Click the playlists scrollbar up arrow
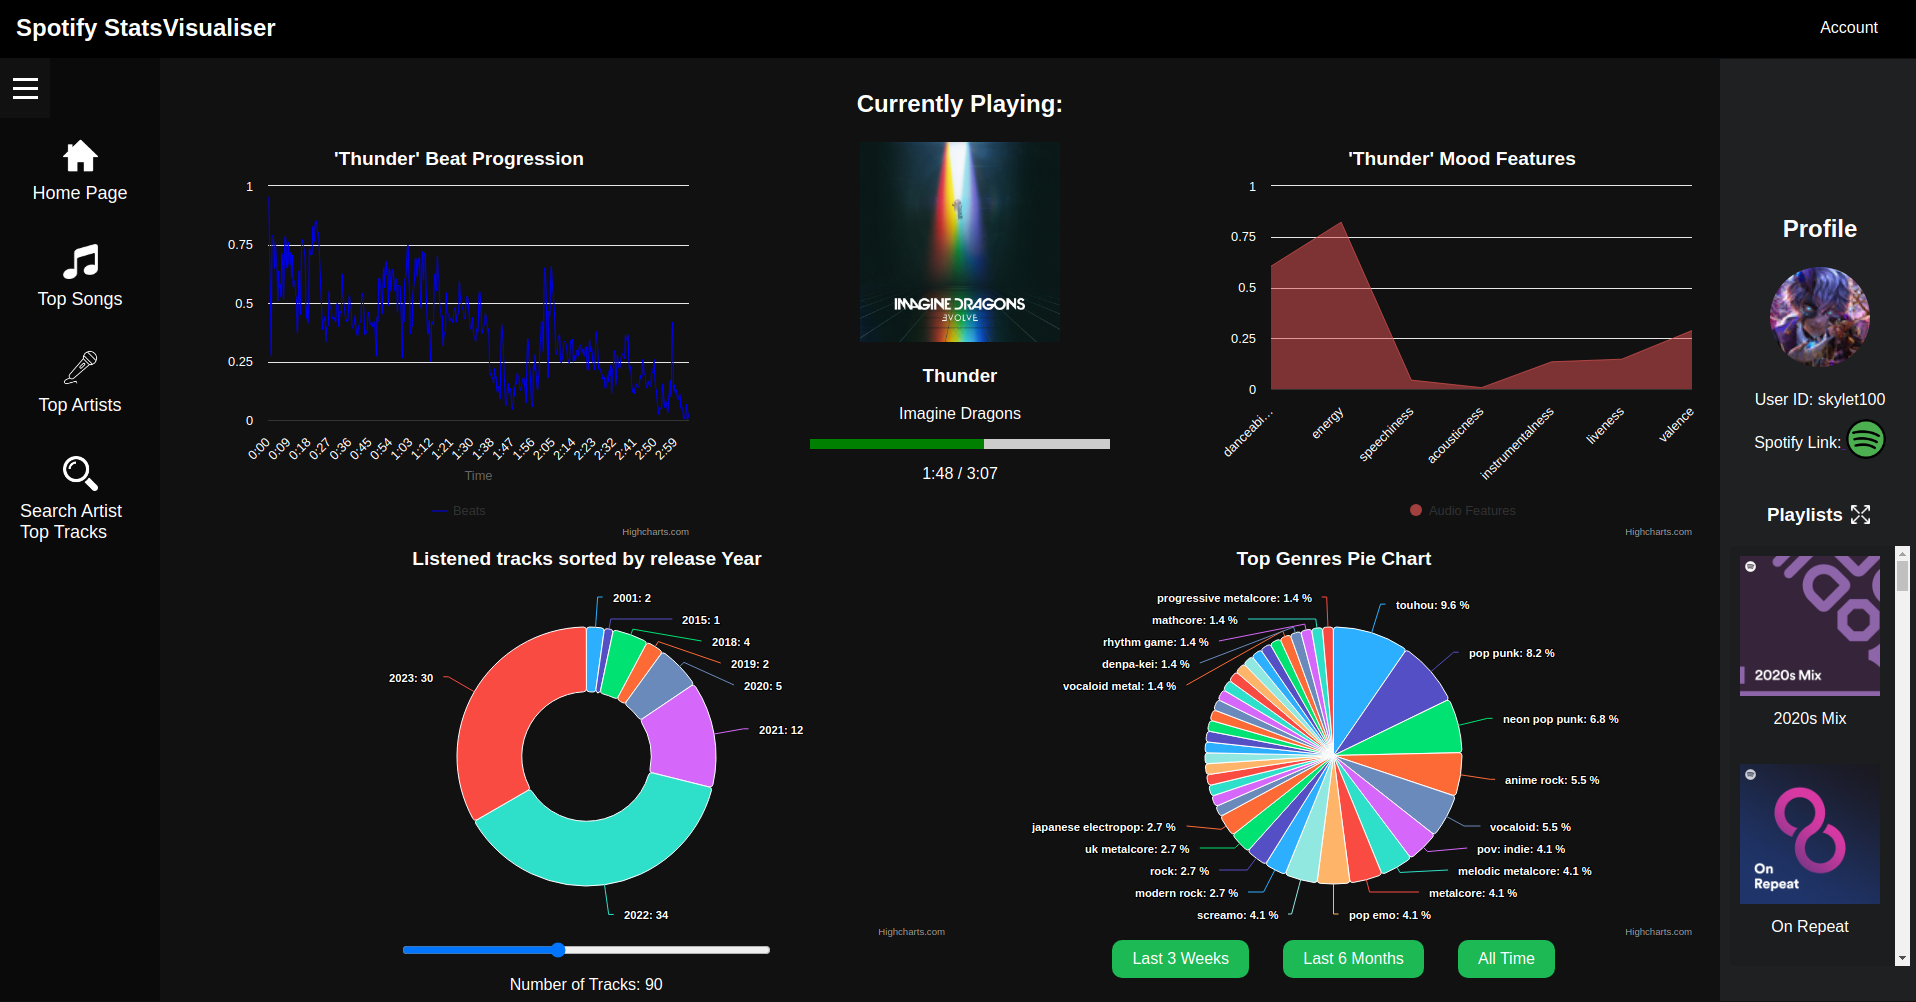 1902,553
